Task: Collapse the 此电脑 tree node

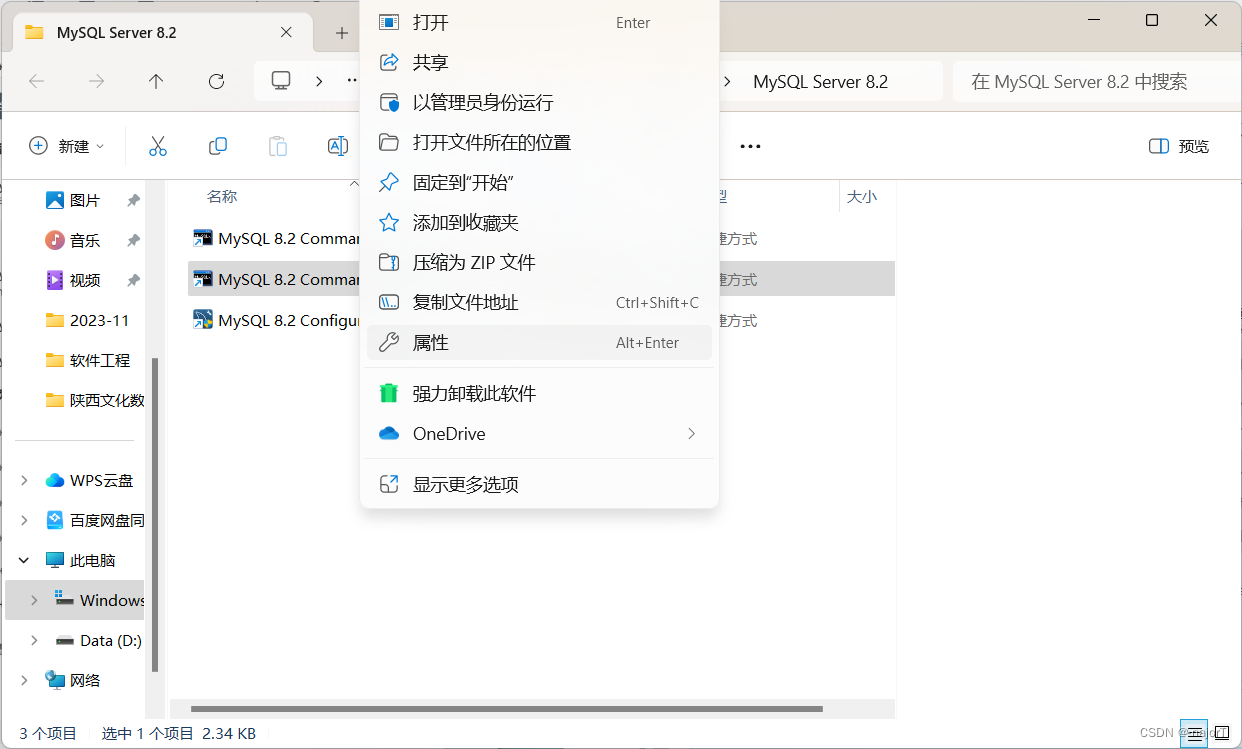Action: pyautogui.click(x=25, y=560)
